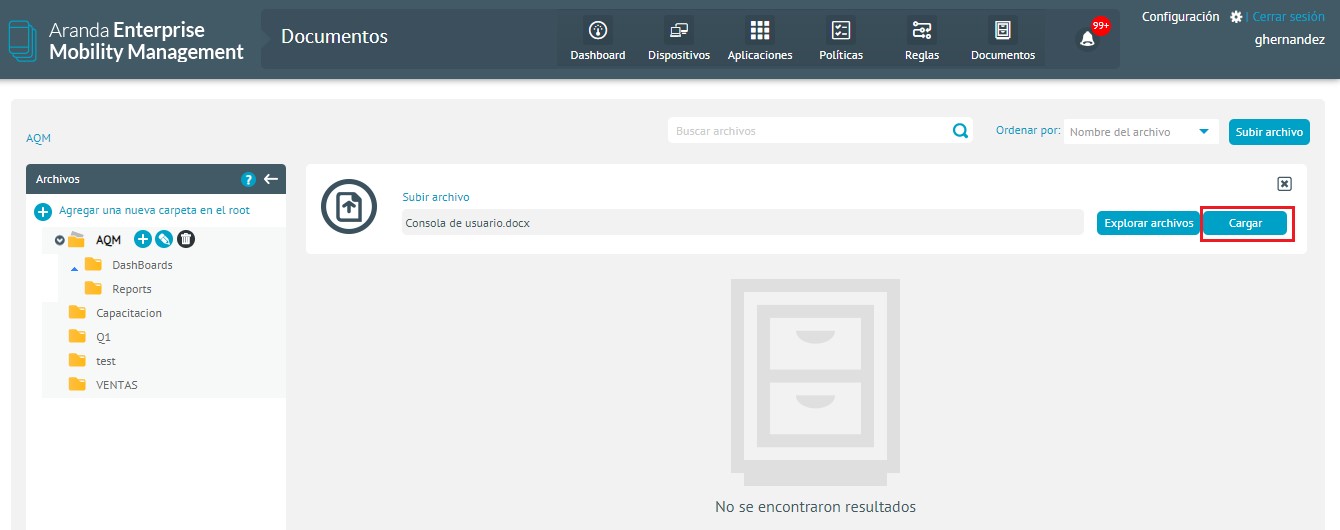
Task: Click the search magnifier icon
Action: point(960,131)
